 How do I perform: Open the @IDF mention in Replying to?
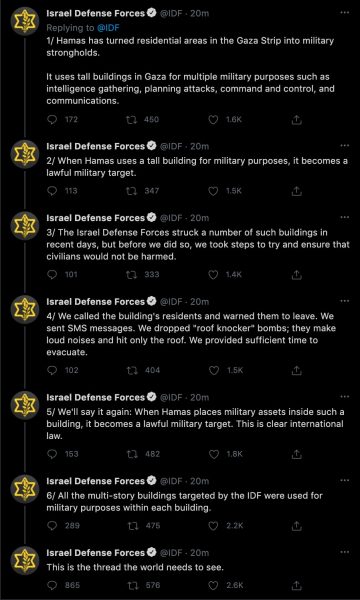click(109, 28)
